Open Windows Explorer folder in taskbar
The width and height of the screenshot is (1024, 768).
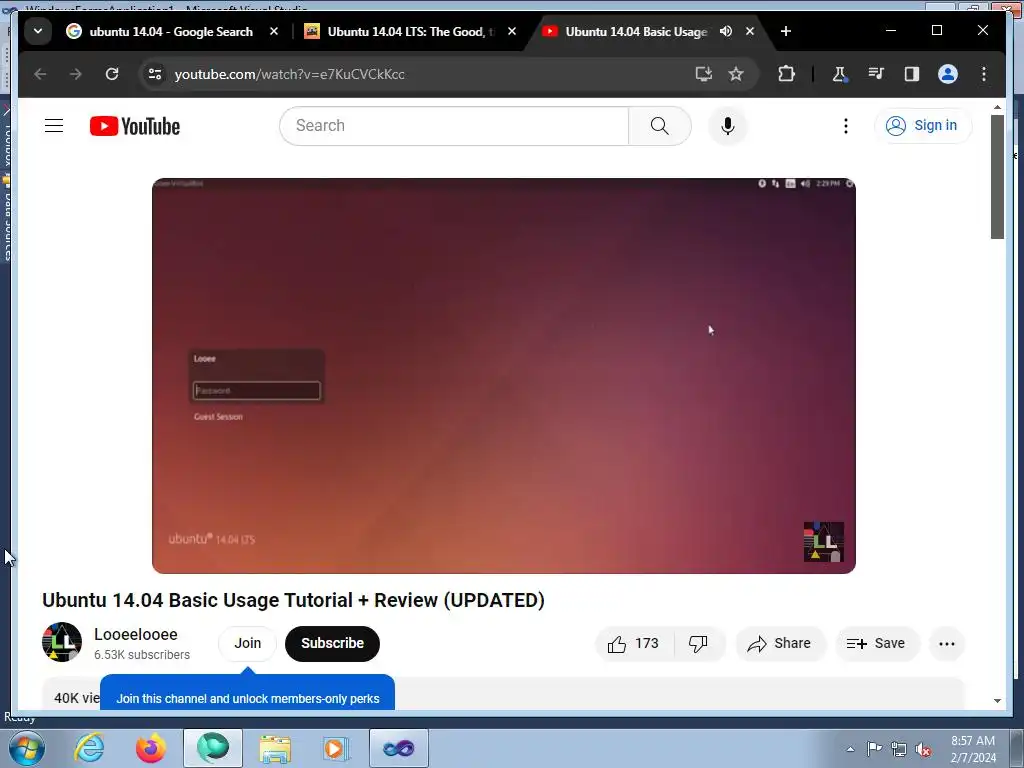tap(275, 748)
